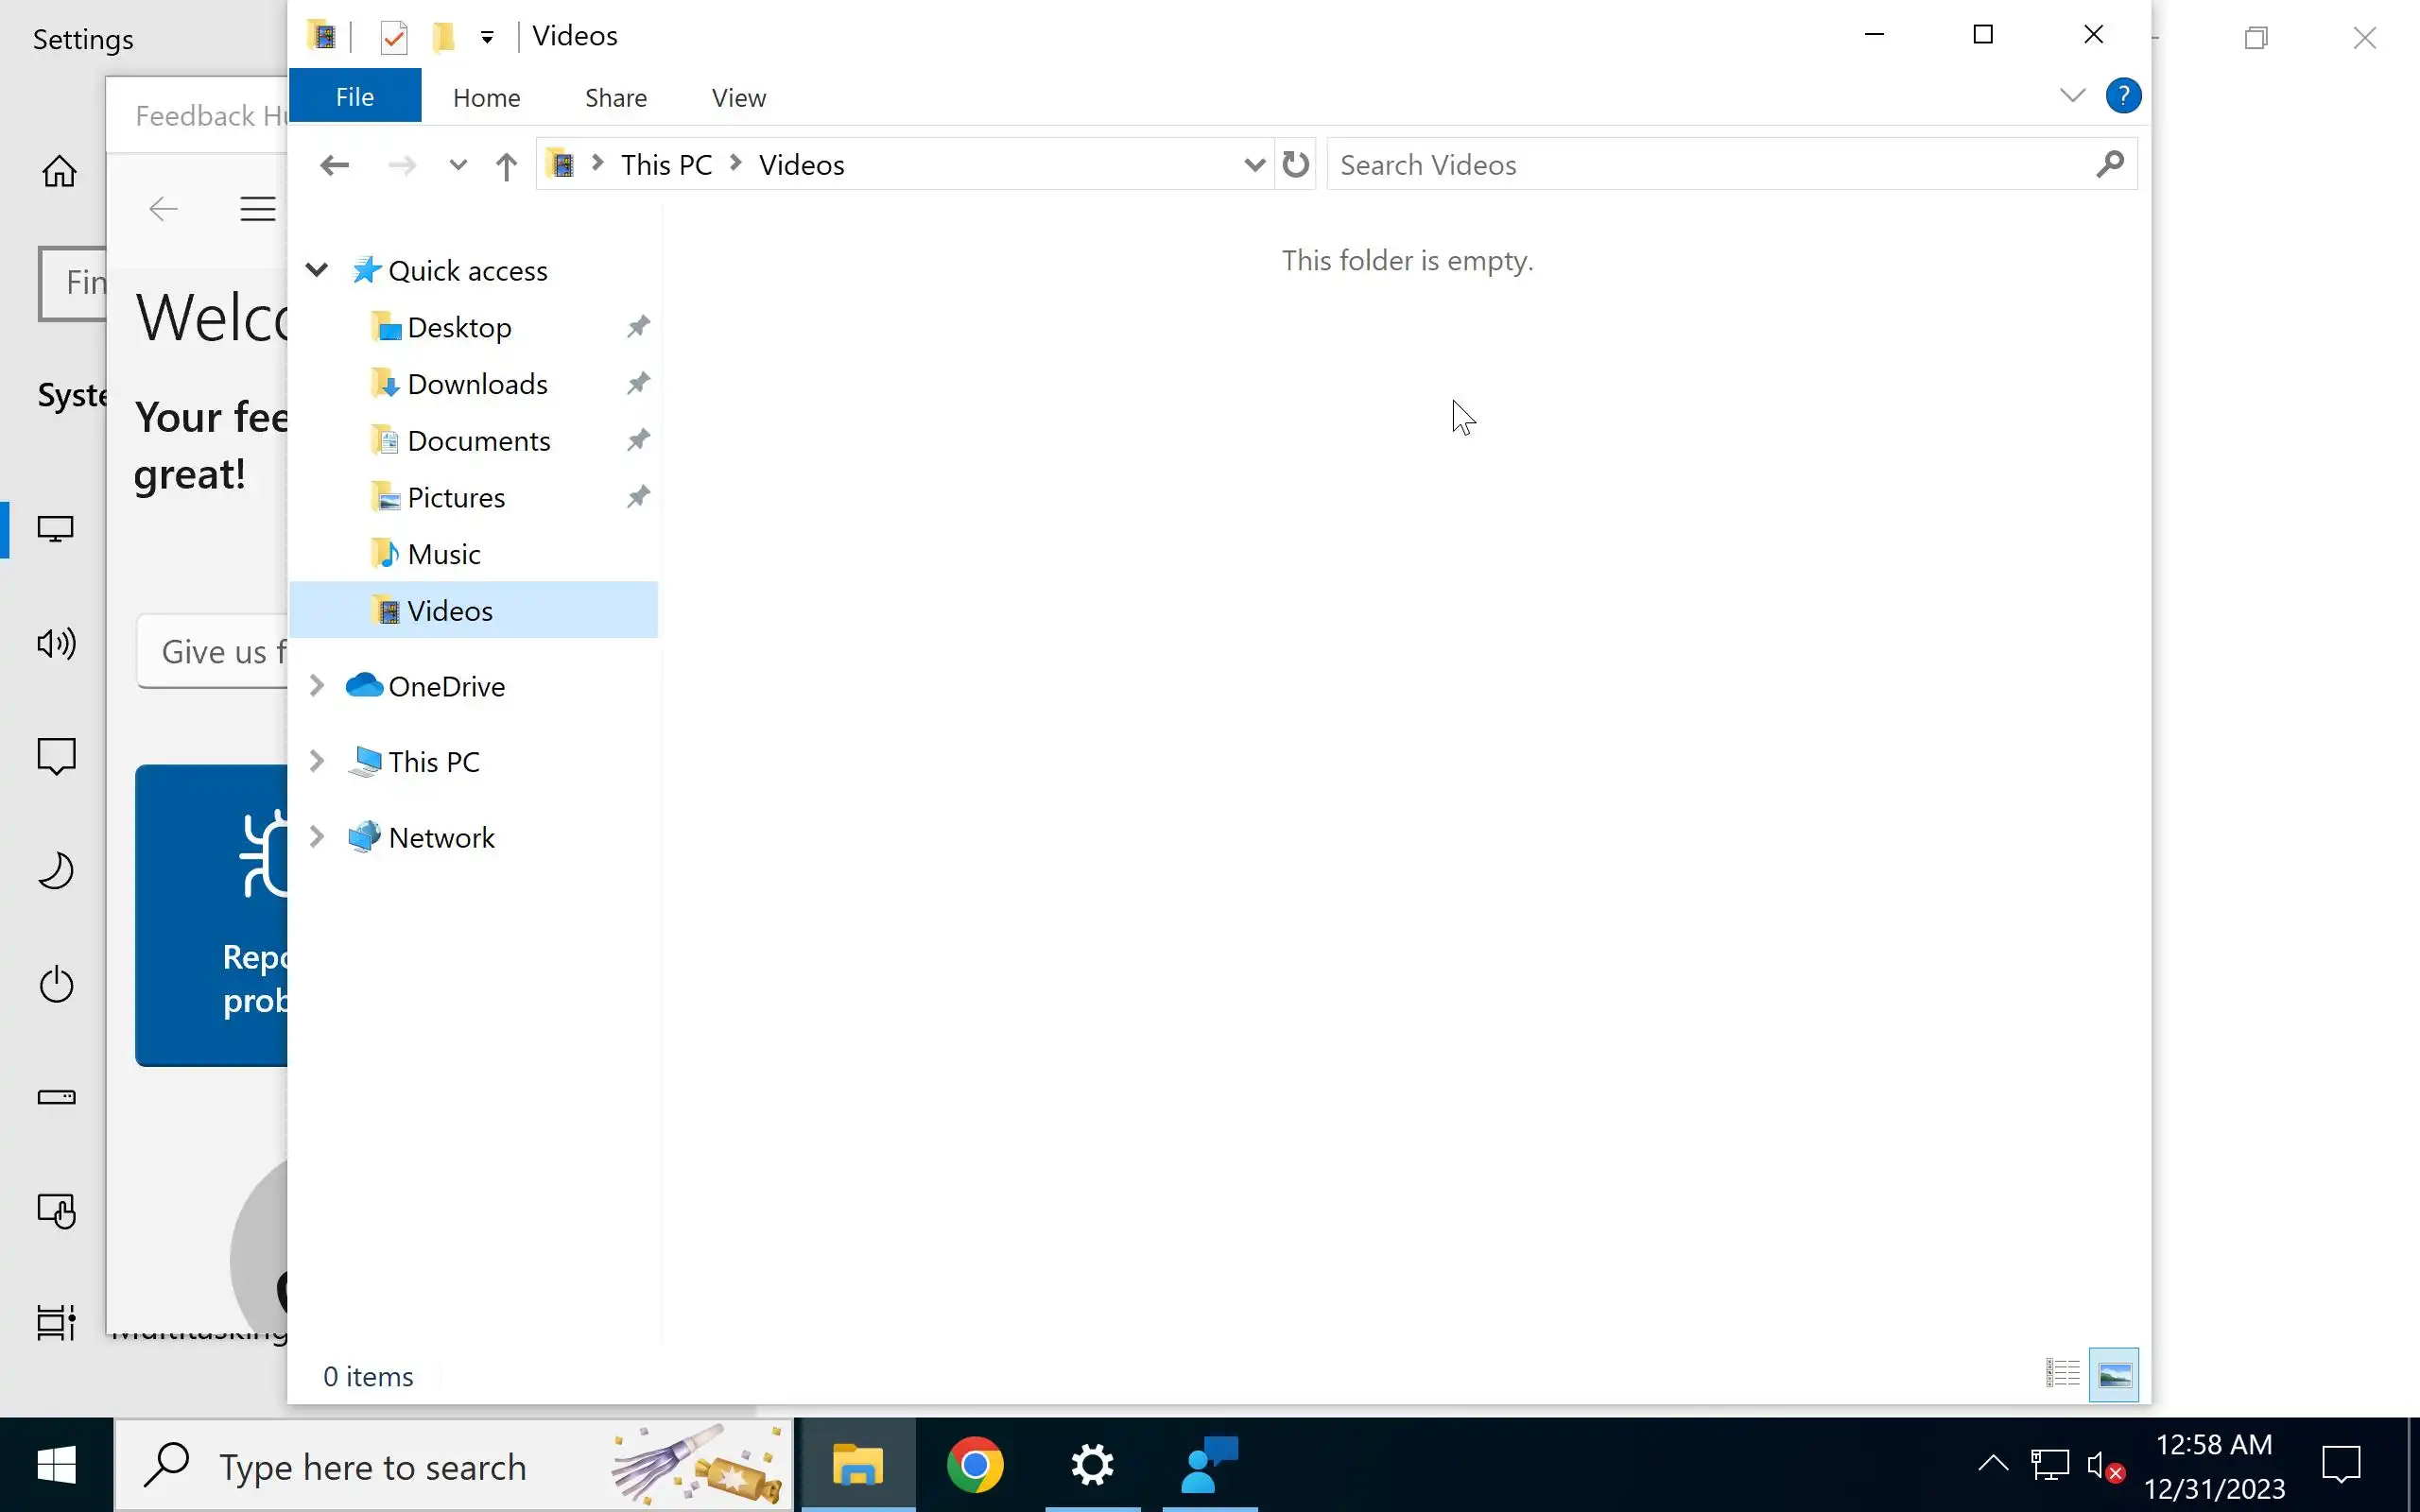Click This PC in the address breadcrumb
This screenshot has width=2420, height=1512.
[x=666, y=165]
